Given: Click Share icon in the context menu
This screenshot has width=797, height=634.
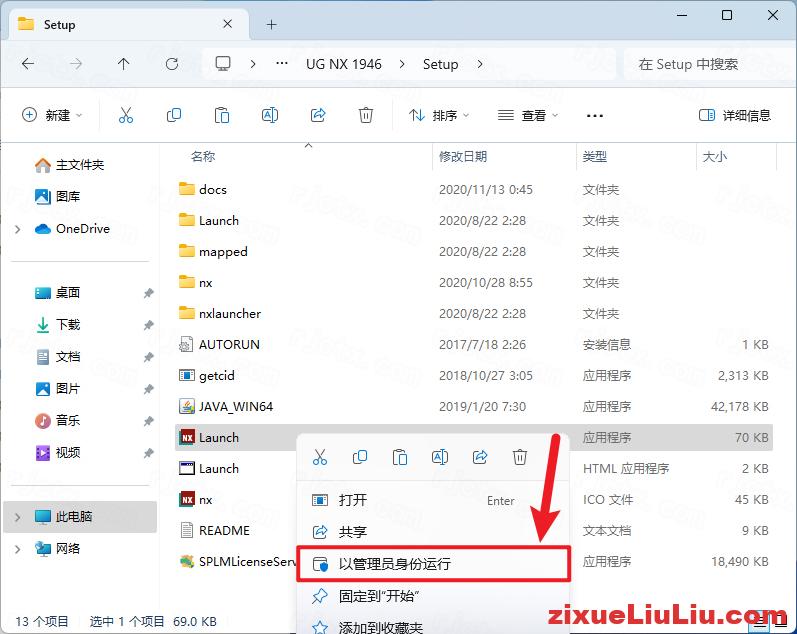Looking at the screenshot, I should 480,457.
